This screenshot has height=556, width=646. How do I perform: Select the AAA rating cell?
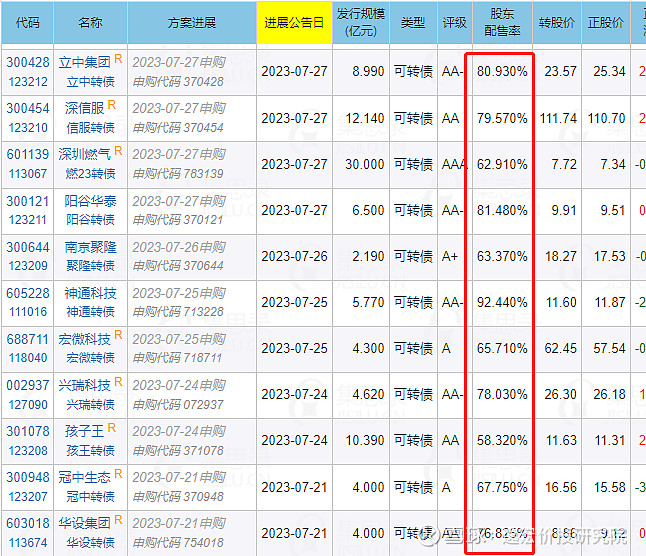(454, 164)
